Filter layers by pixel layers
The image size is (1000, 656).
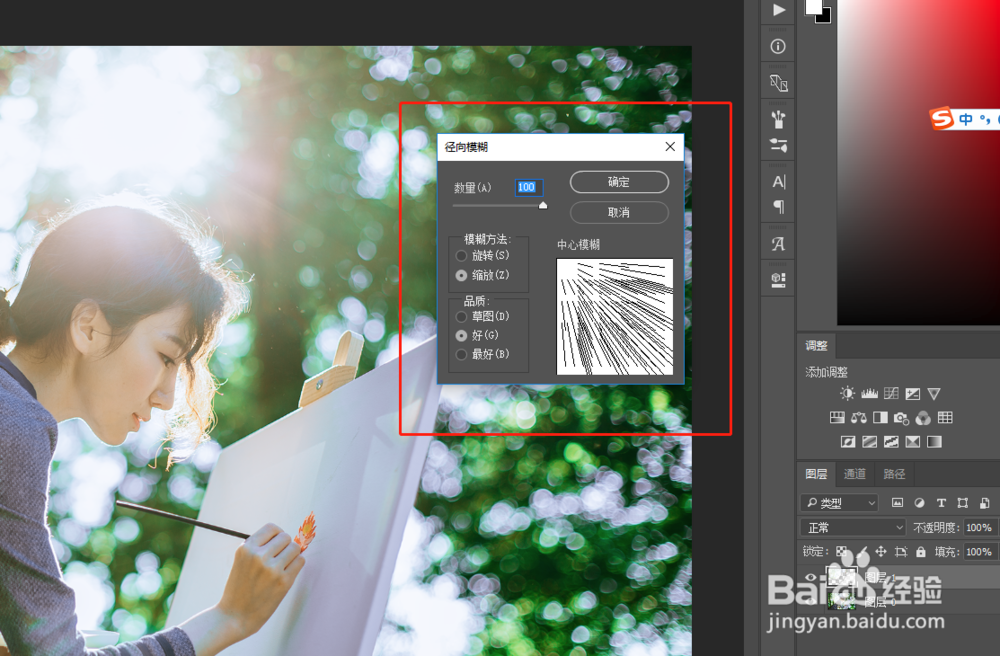click(897, 502)
